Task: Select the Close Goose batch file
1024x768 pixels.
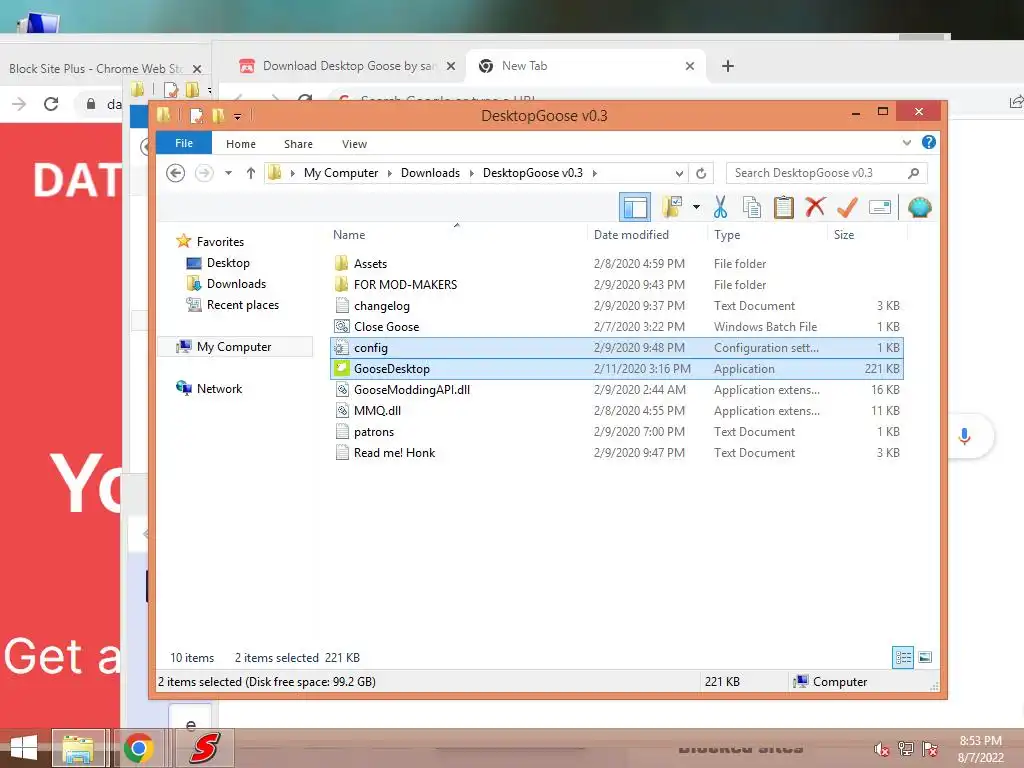Action: pos(386,327)
